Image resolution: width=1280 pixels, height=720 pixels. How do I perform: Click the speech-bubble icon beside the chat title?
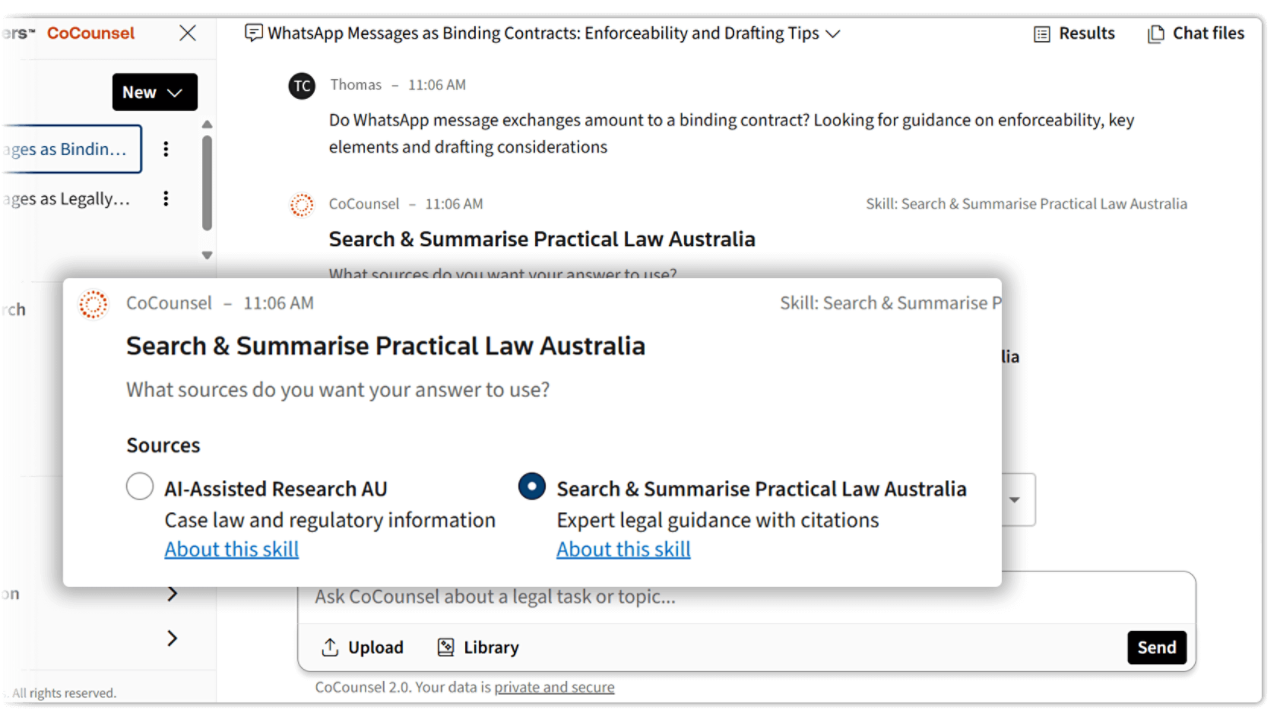tap(252, 33)
